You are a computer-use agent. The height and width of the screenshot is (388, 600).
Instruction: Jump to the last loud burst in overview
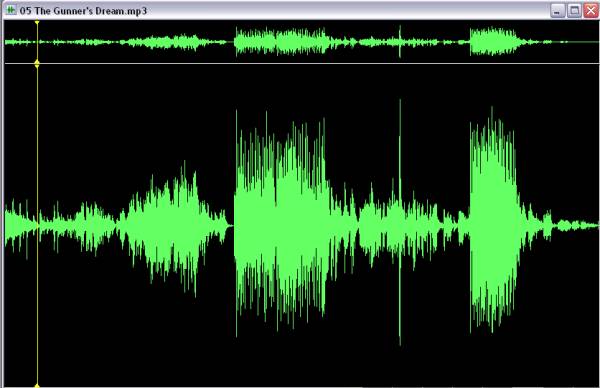494,41
